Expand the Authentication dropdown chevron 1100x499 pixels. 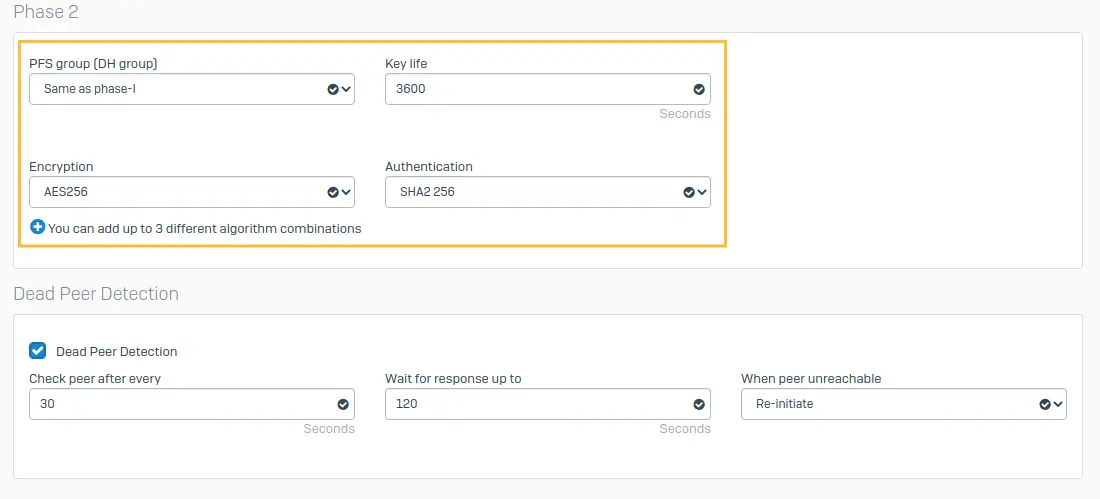coord(702,192)
